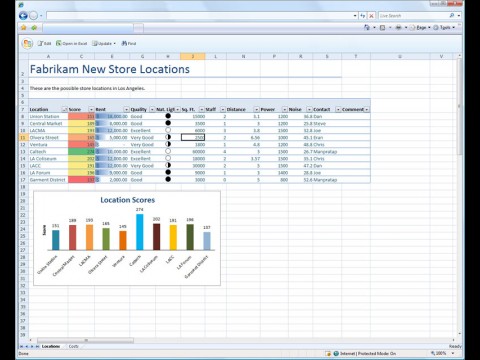Open the Distance column filter dropdown
Screen dimensions: 480x360
tap(256, 109)
